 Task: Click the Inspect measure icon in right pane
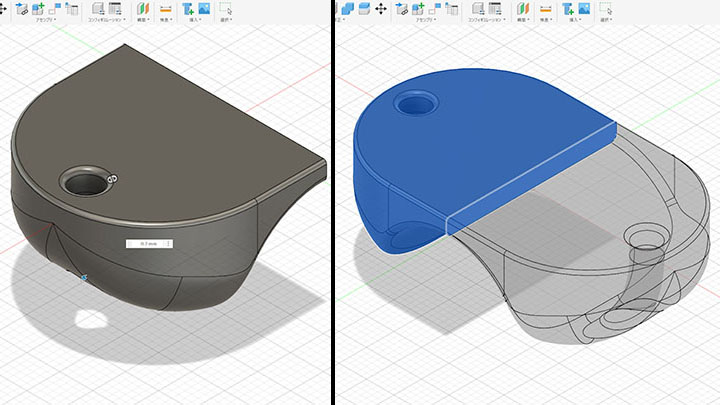[x=545, y=8]
